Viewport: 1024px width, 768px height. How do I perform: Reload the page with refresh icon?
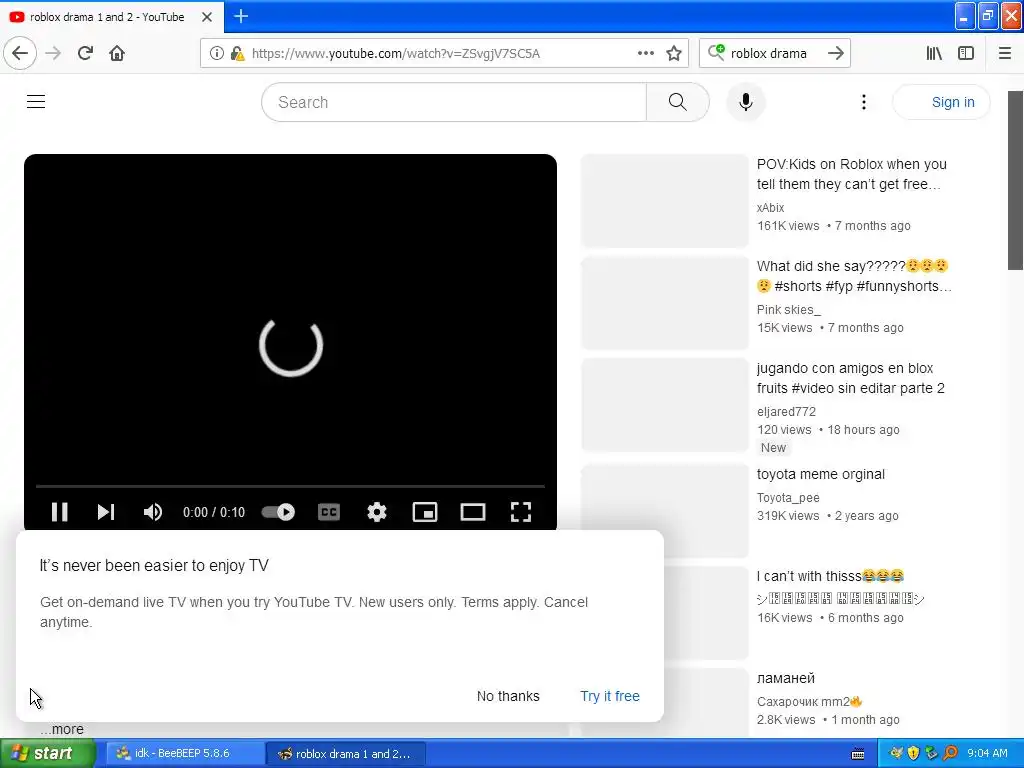[x=85, y=54]
